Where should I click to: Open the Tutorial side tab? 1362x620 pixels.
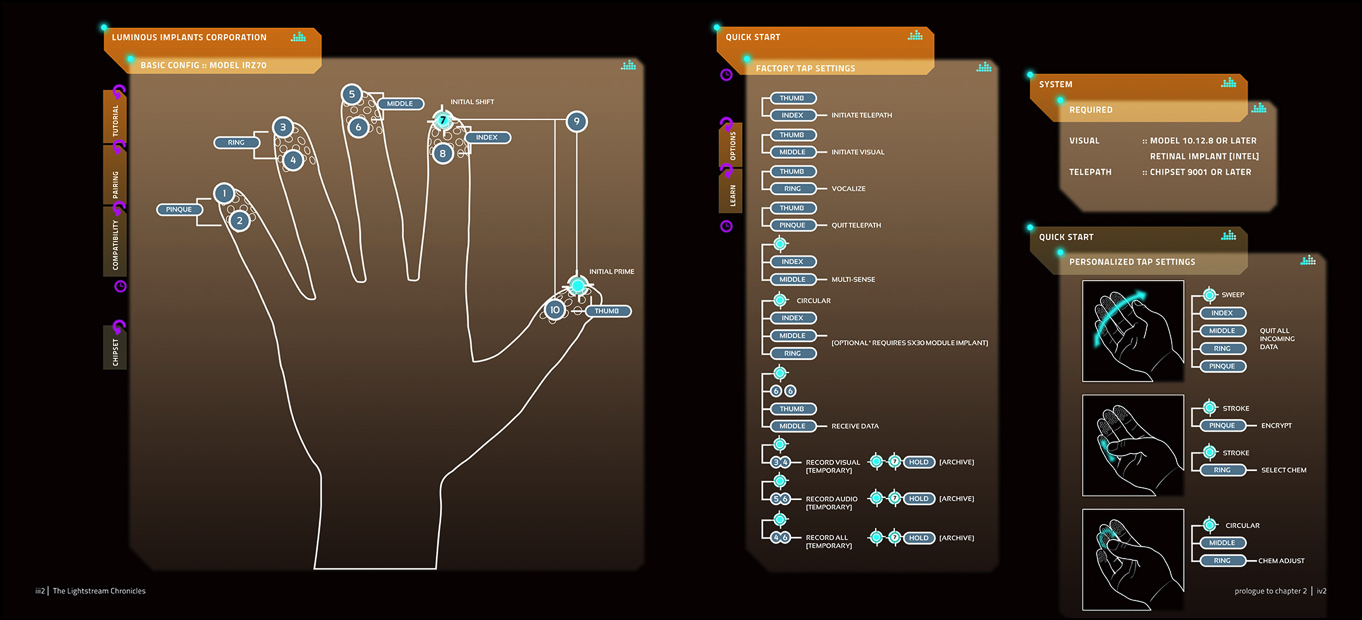pyautogui.click(x=115, y=118)
